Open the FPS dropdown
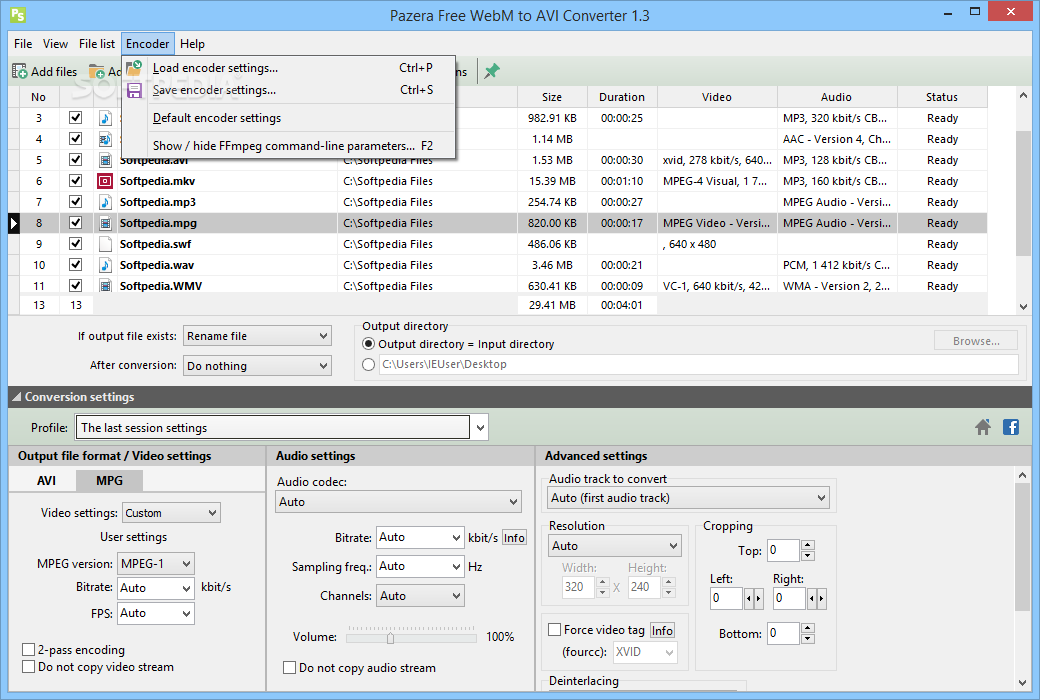 point(156,613)
